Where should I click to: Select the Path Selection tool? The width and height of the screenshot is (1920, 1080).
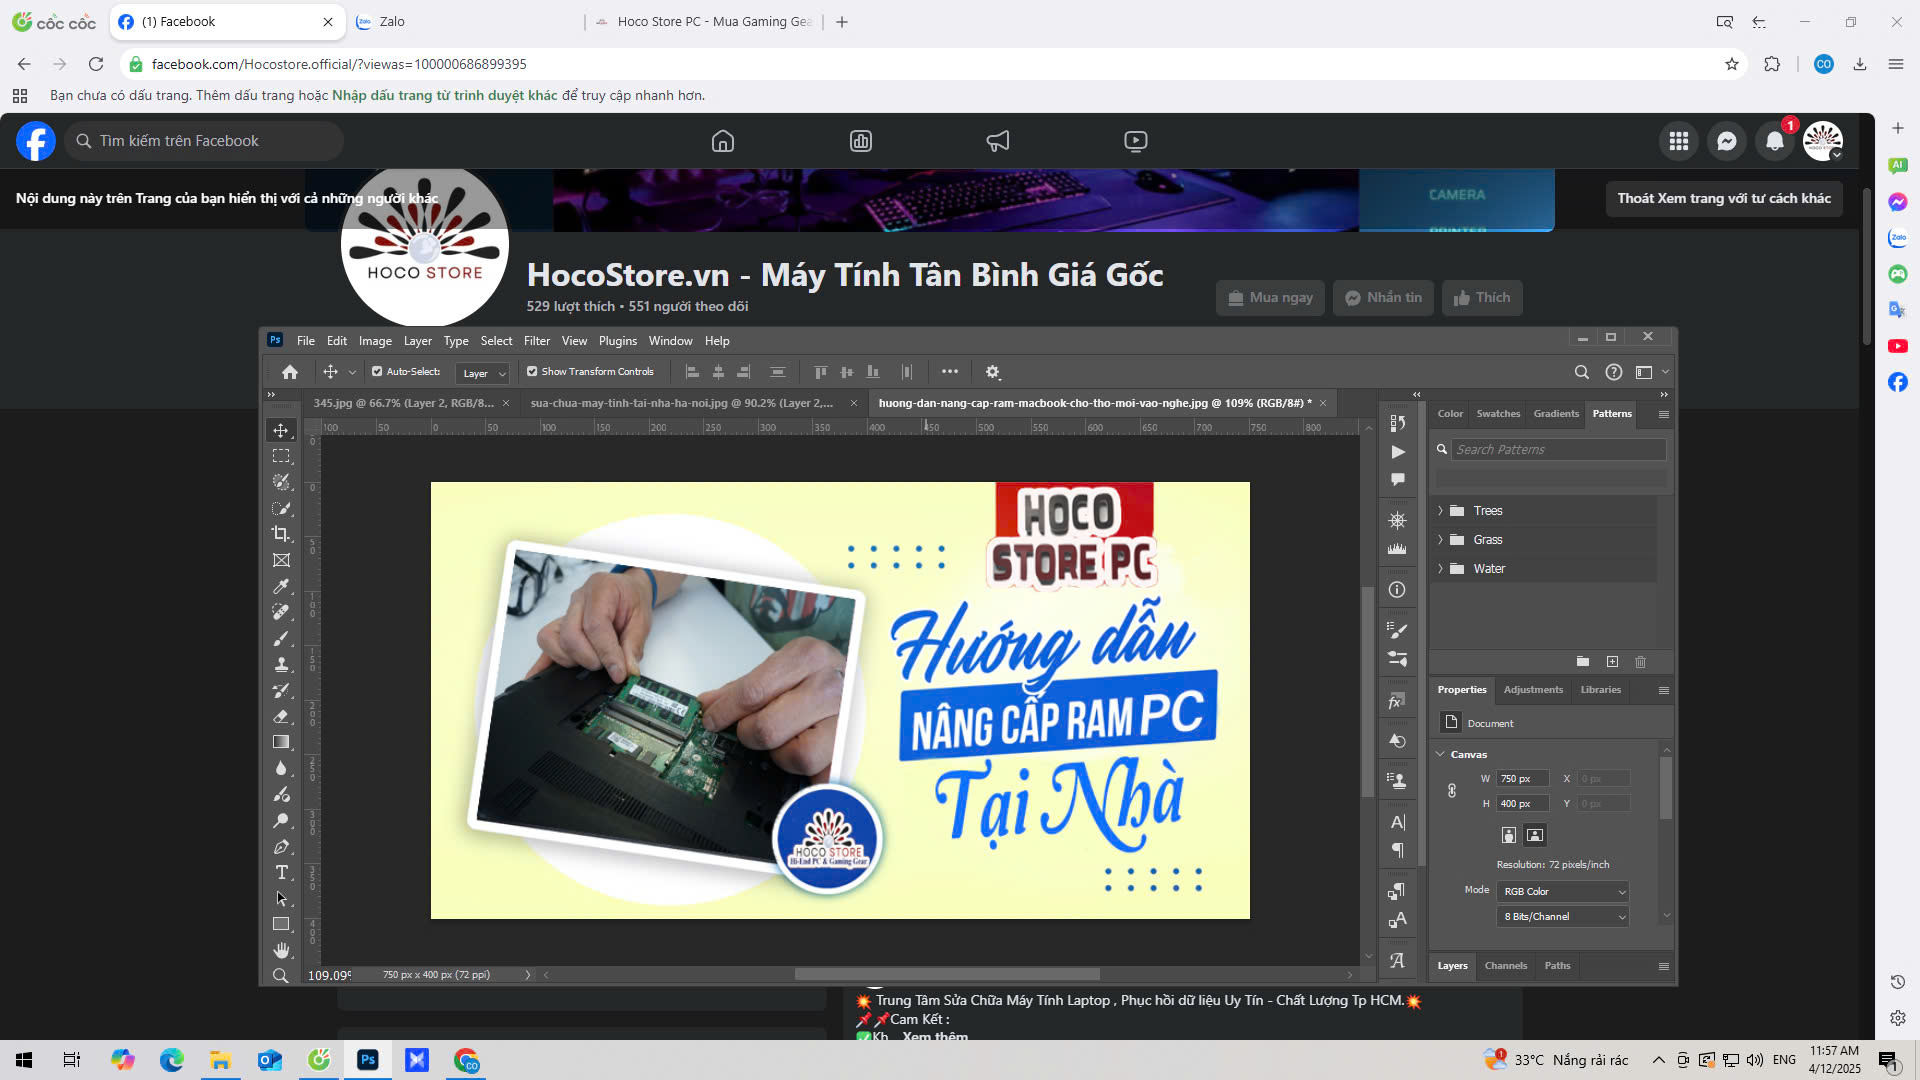tap(281, 898)
